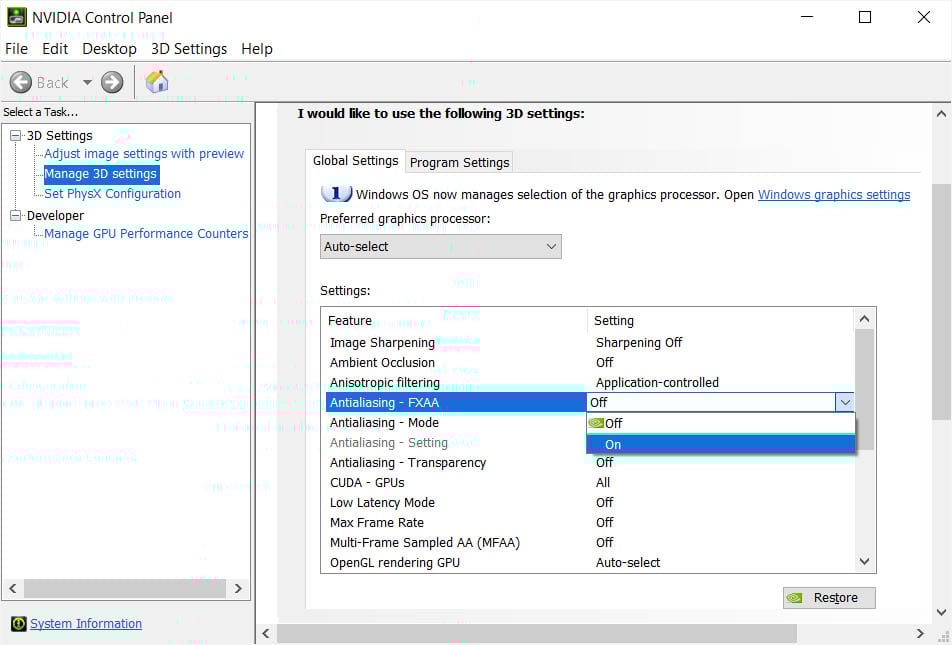Image resolution: width=952 pixels, height=645 pixels.
Task: Click the System Information icon
Action: tap(18, 623)
